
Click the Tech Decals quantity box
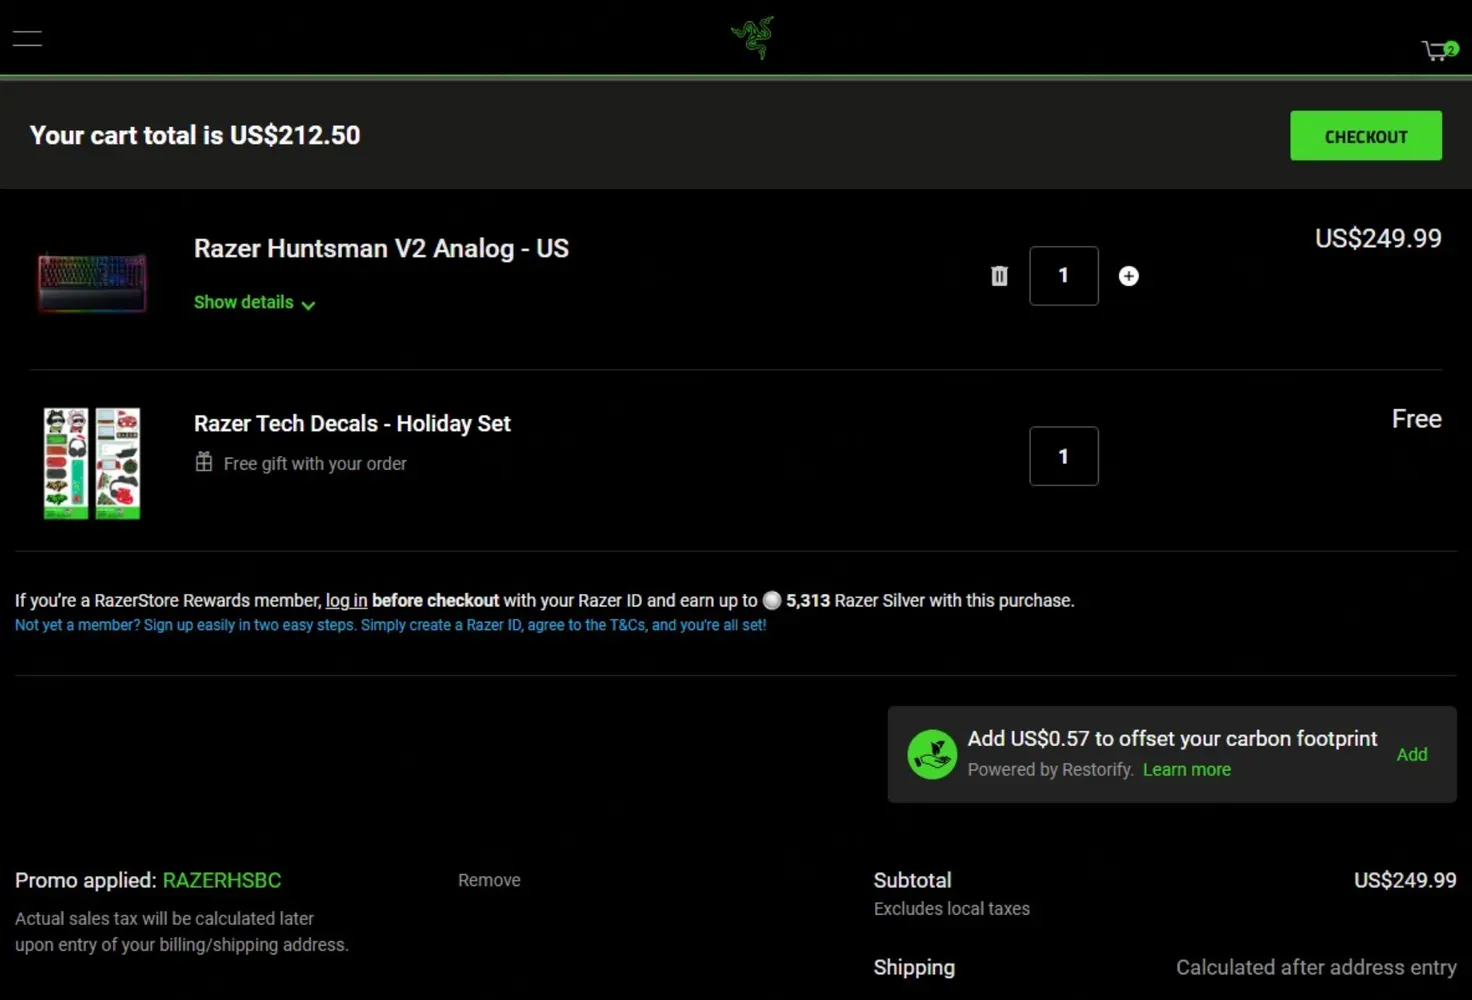(x=1063, y=456)
